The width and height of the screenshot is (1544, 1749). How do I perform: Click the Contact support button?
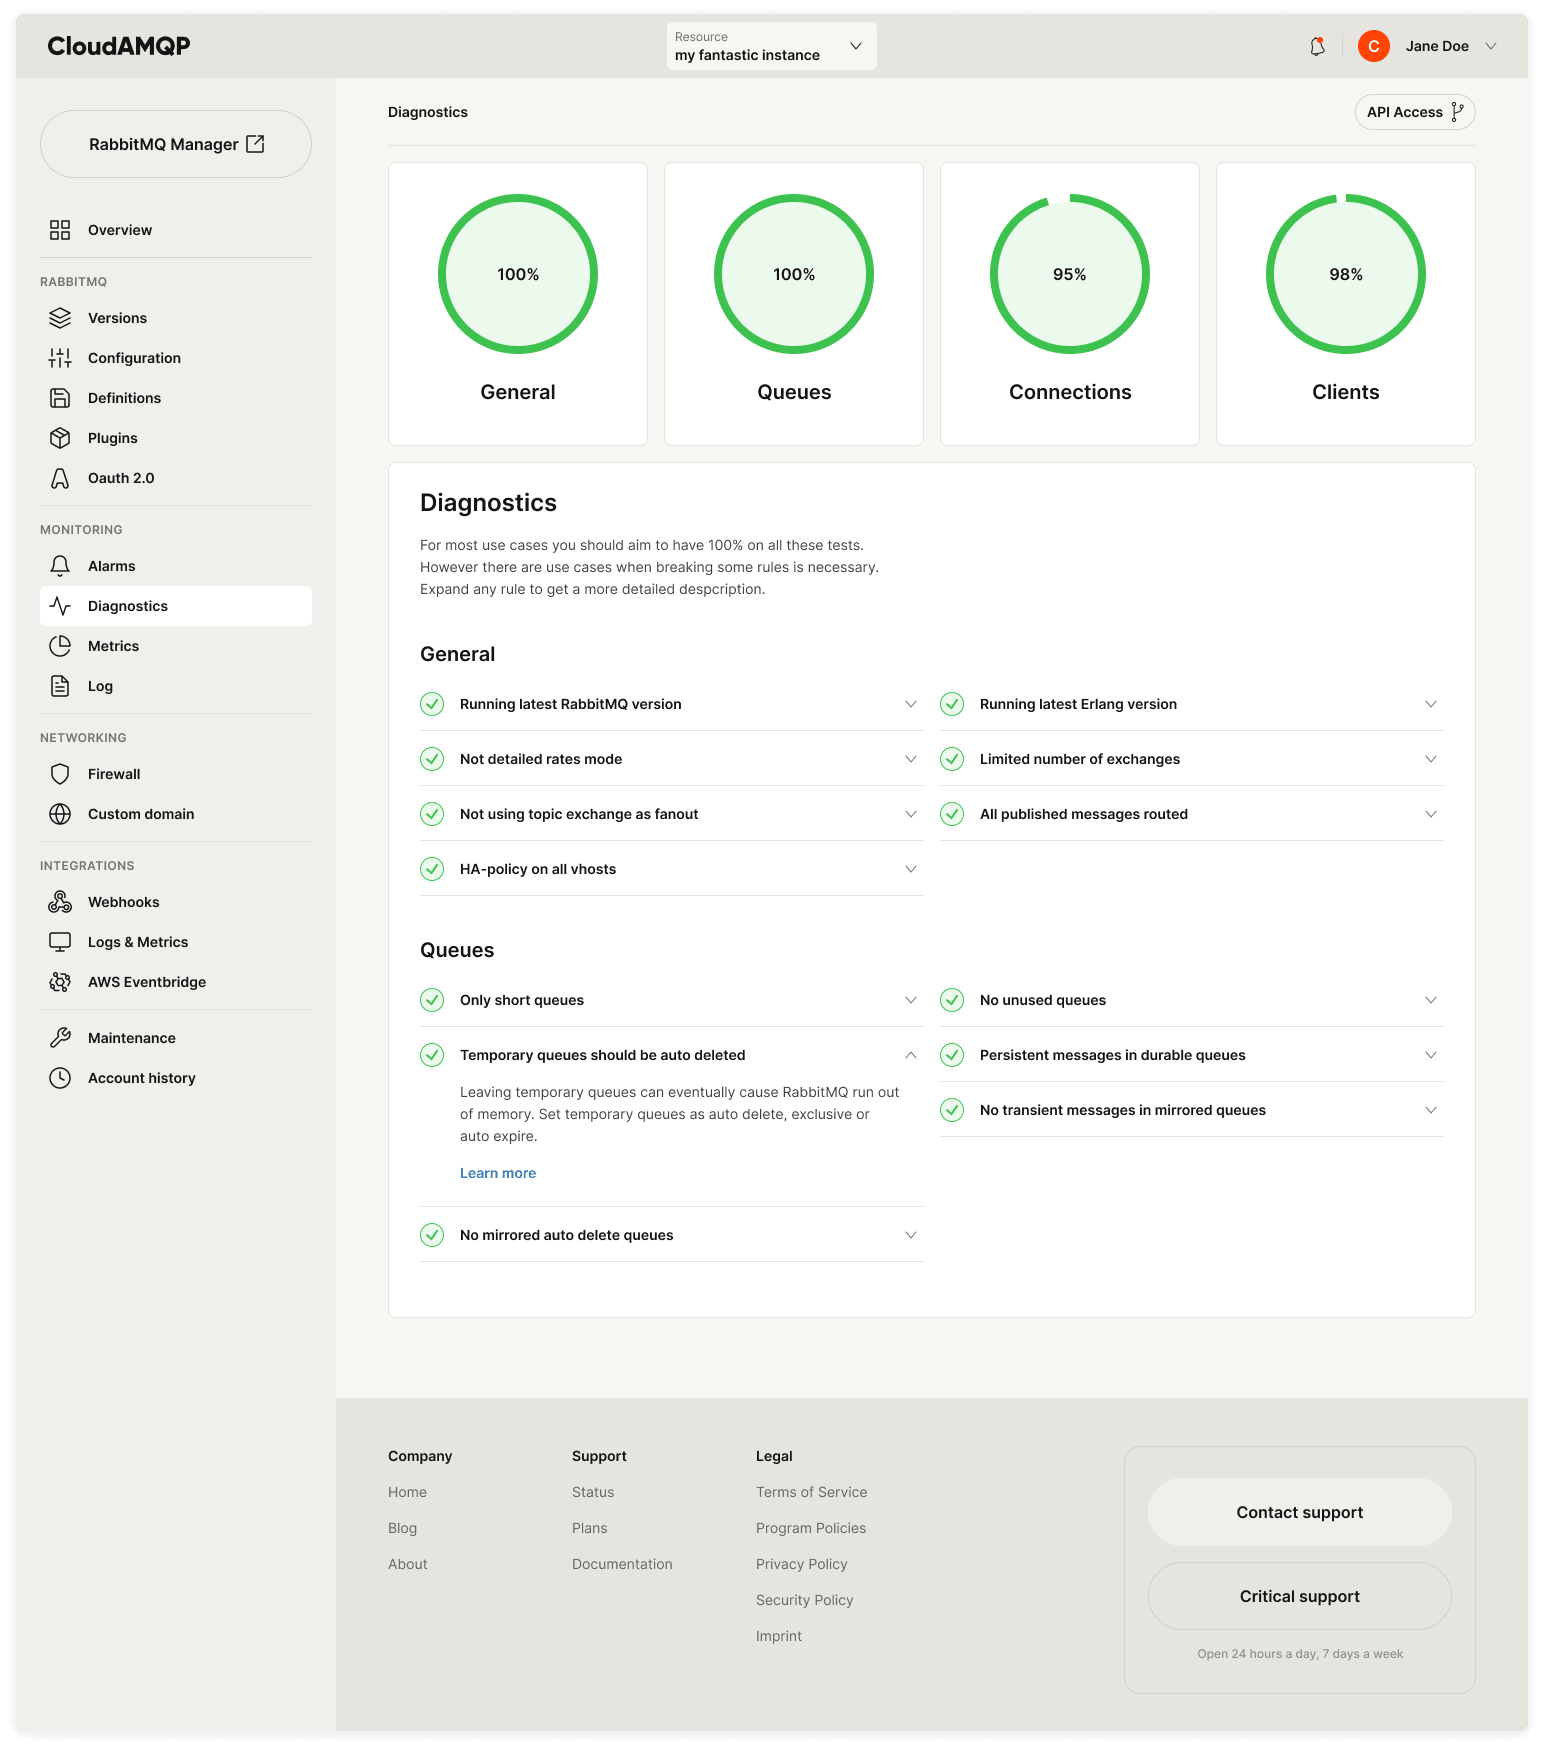[1300, 1512]
